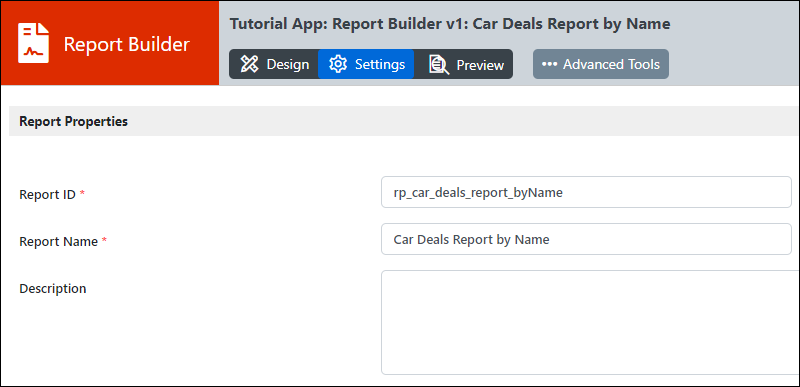Click the red asterisk beside Report Name
Image resolution: width=800 pixels, height=387 pixels.
point(104,240)
